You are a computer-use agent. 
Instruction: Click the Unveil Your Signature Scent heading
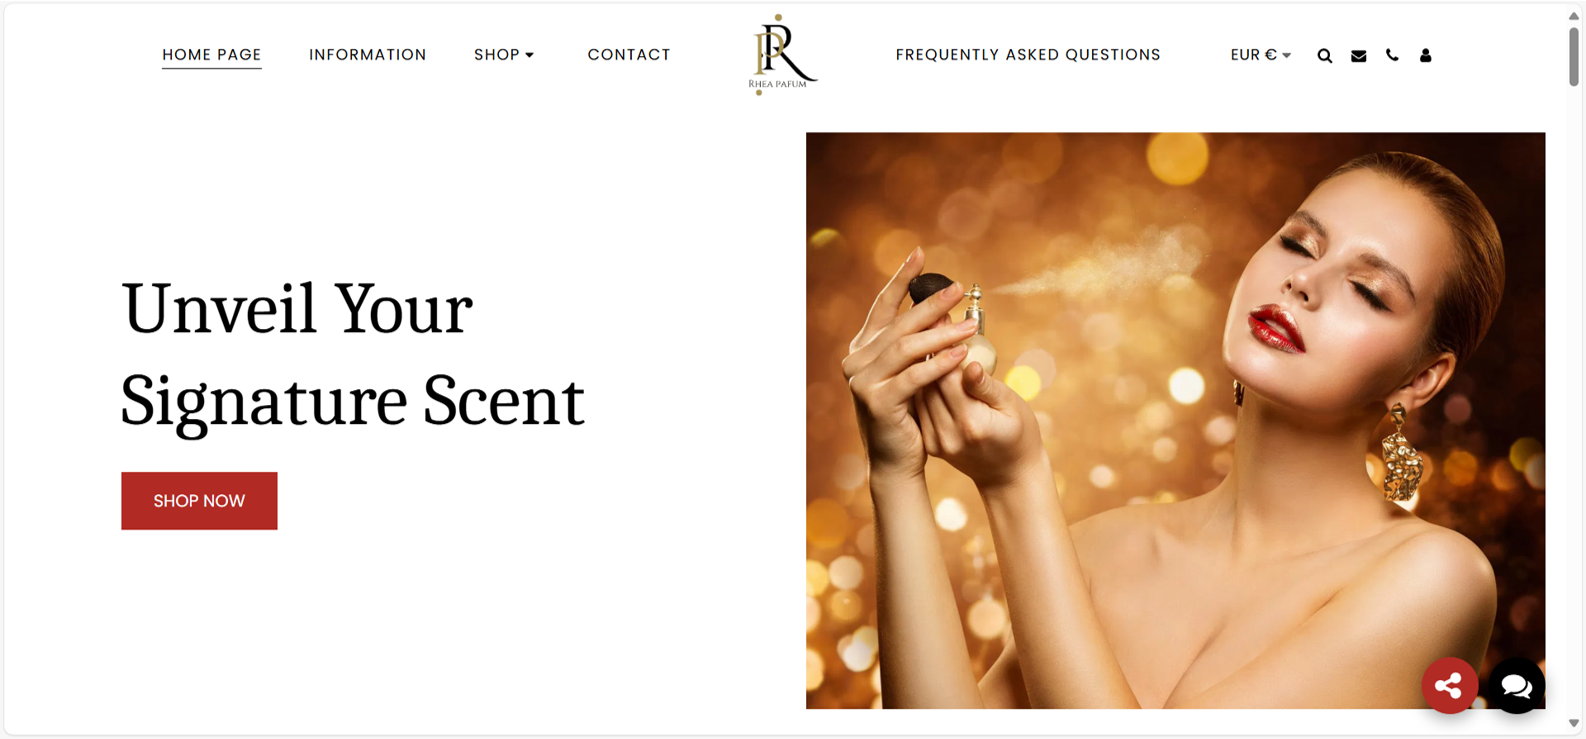coord(352,354)
